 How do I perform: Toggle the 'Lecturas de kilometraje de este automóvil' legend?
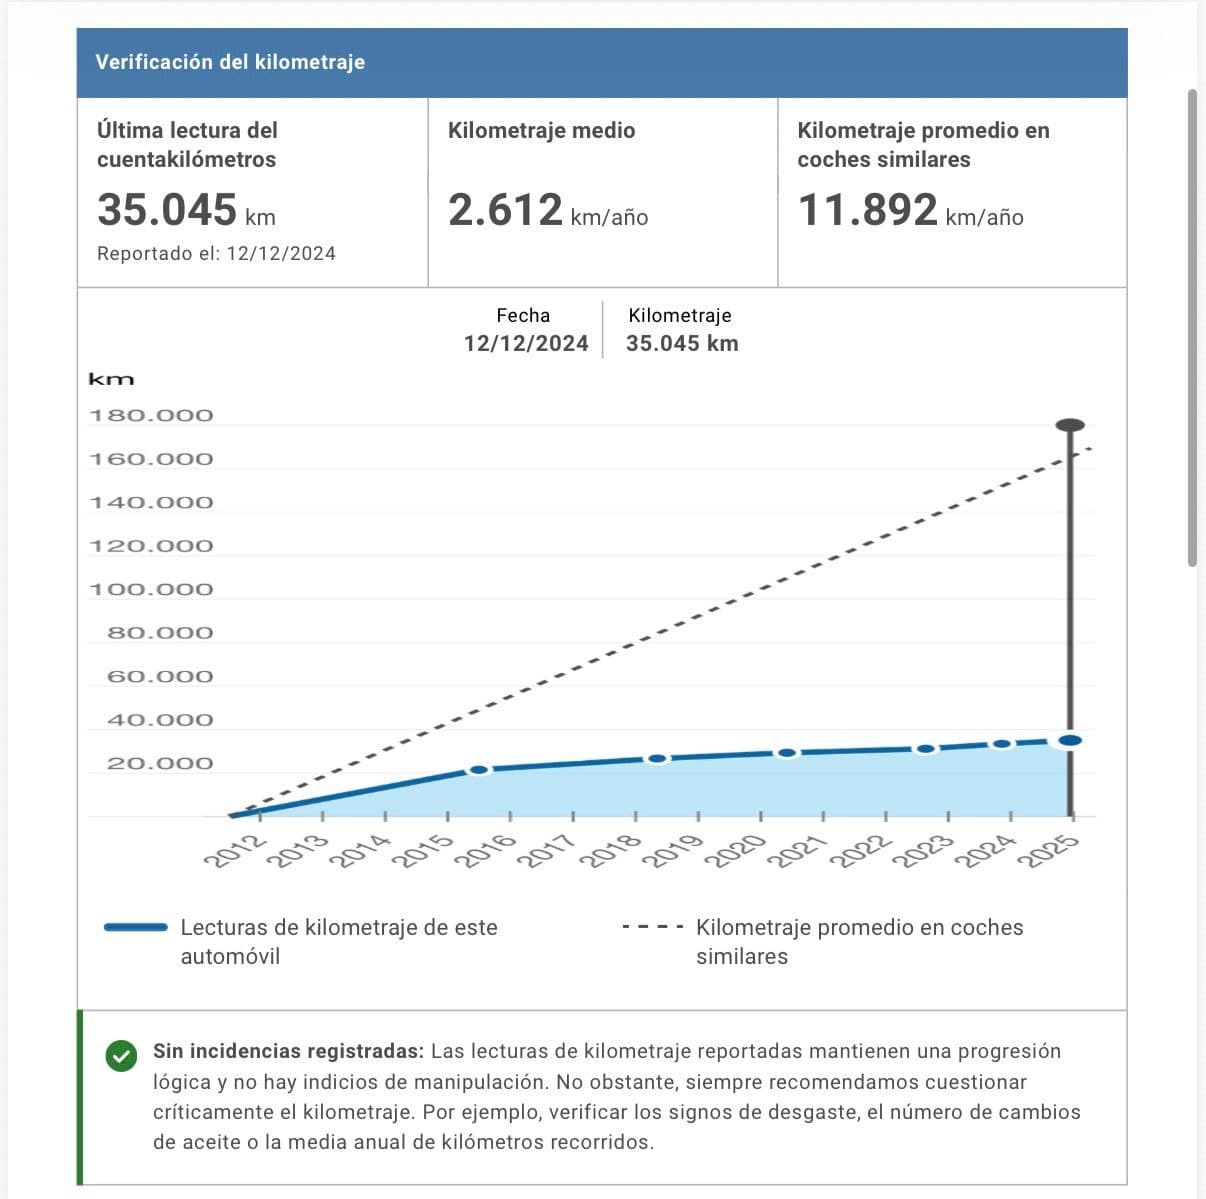click(338, 941)
